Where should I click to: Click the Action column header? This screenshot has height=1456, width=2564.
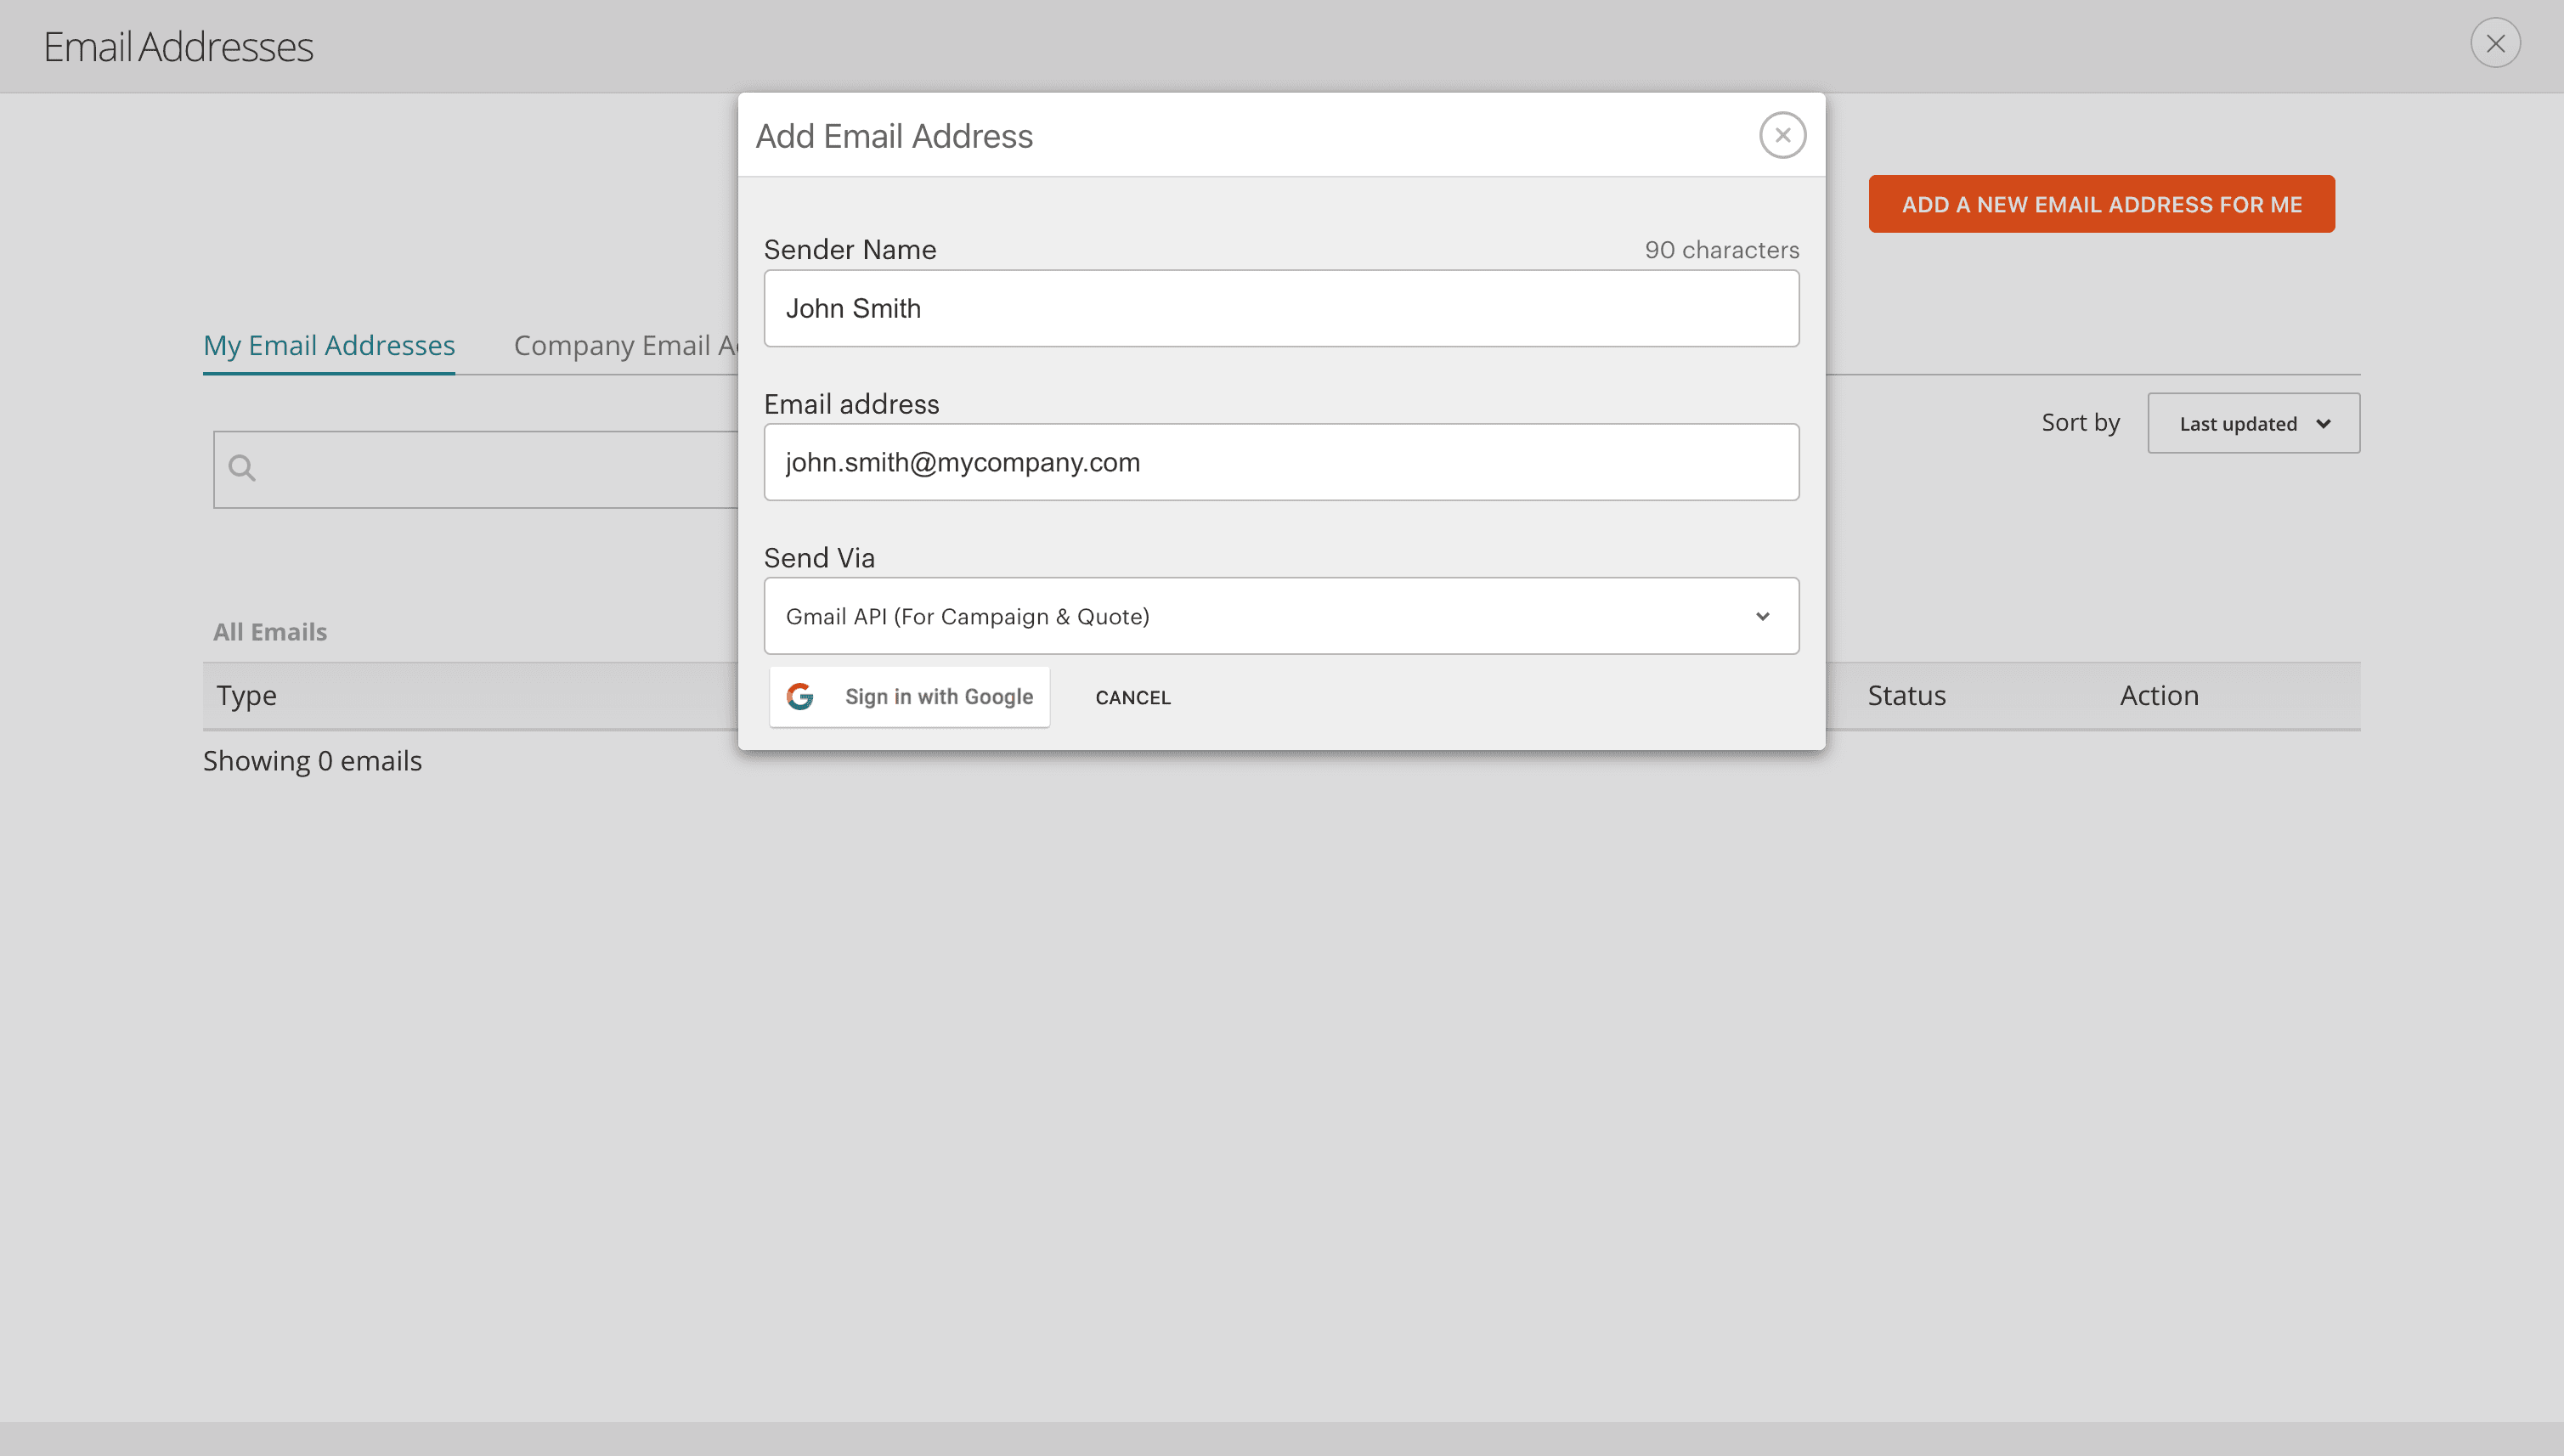point(2159,695)
